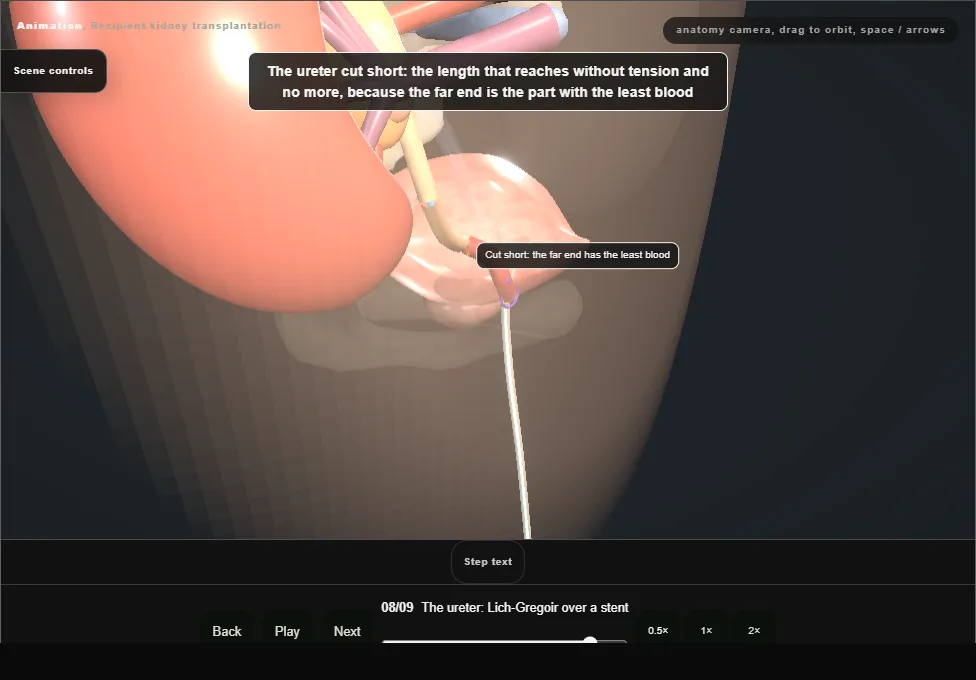Toggle the Step text panel

pos(488,562)
